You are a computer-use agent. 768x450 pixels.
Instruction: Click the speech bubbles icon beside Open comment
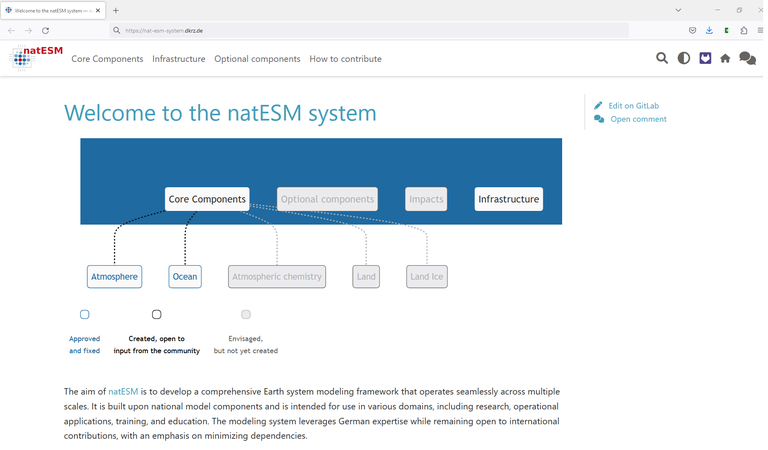[599, 119]
